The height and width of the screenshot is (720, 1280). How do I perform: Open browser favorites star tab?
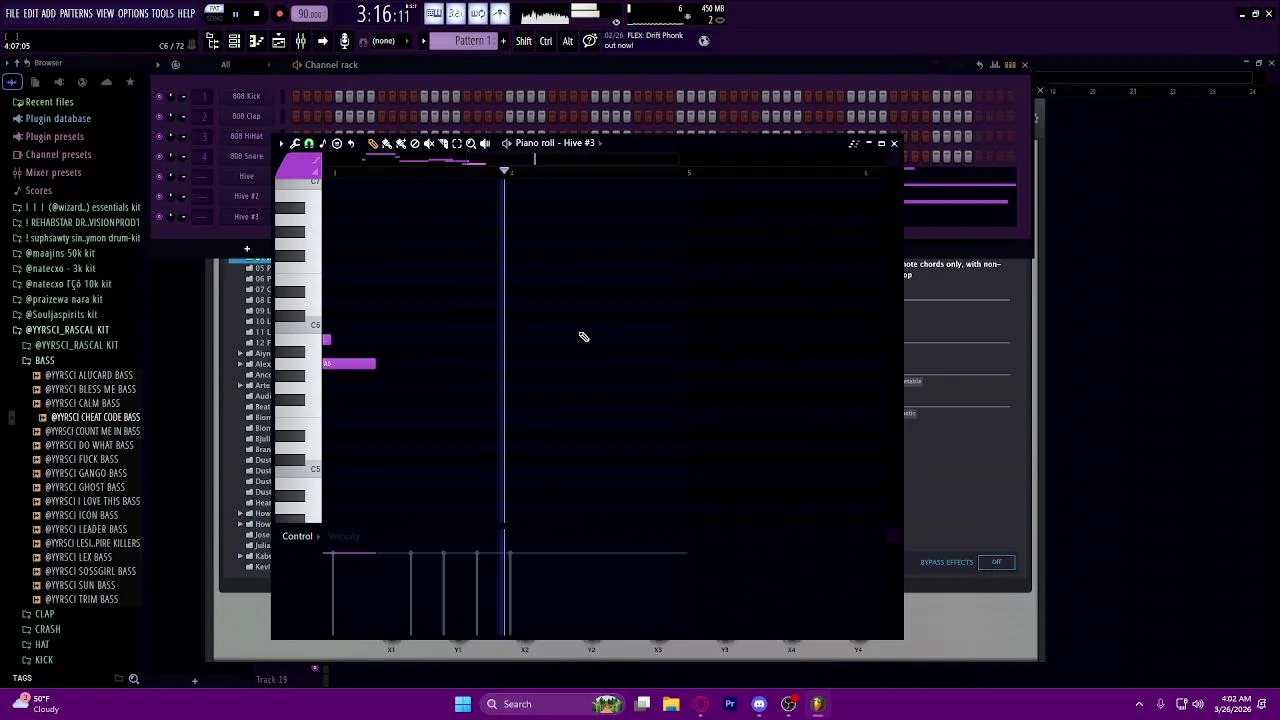point(130,82)
